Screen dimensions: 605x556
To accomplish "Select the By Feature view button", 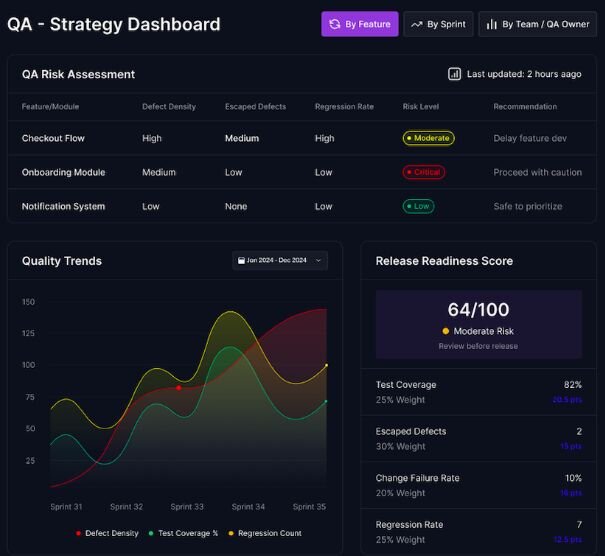I will [359, 24].
